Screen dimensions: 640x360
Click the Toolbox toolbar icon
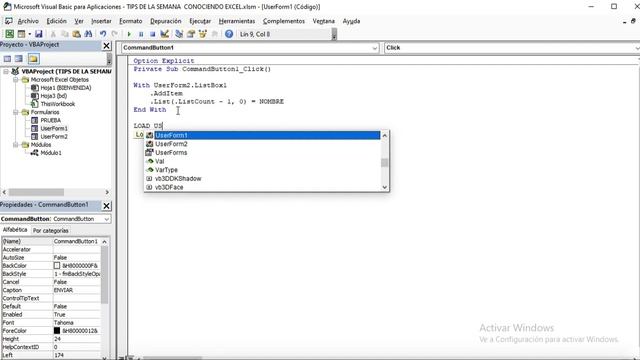(x=214, y=34)
